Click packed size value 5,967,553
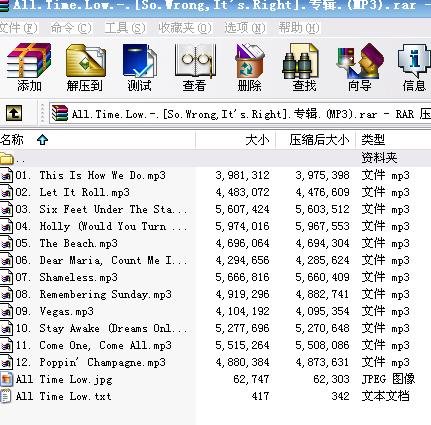 point(322,227)
